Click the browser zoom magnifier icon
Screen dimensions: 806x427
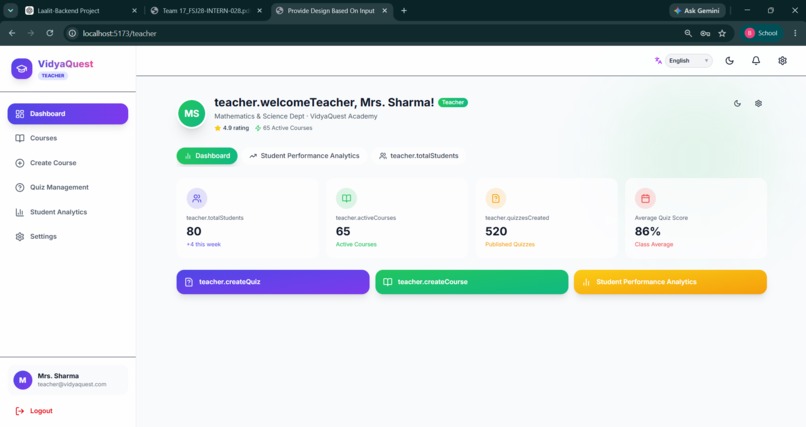(x=688, y=33)
